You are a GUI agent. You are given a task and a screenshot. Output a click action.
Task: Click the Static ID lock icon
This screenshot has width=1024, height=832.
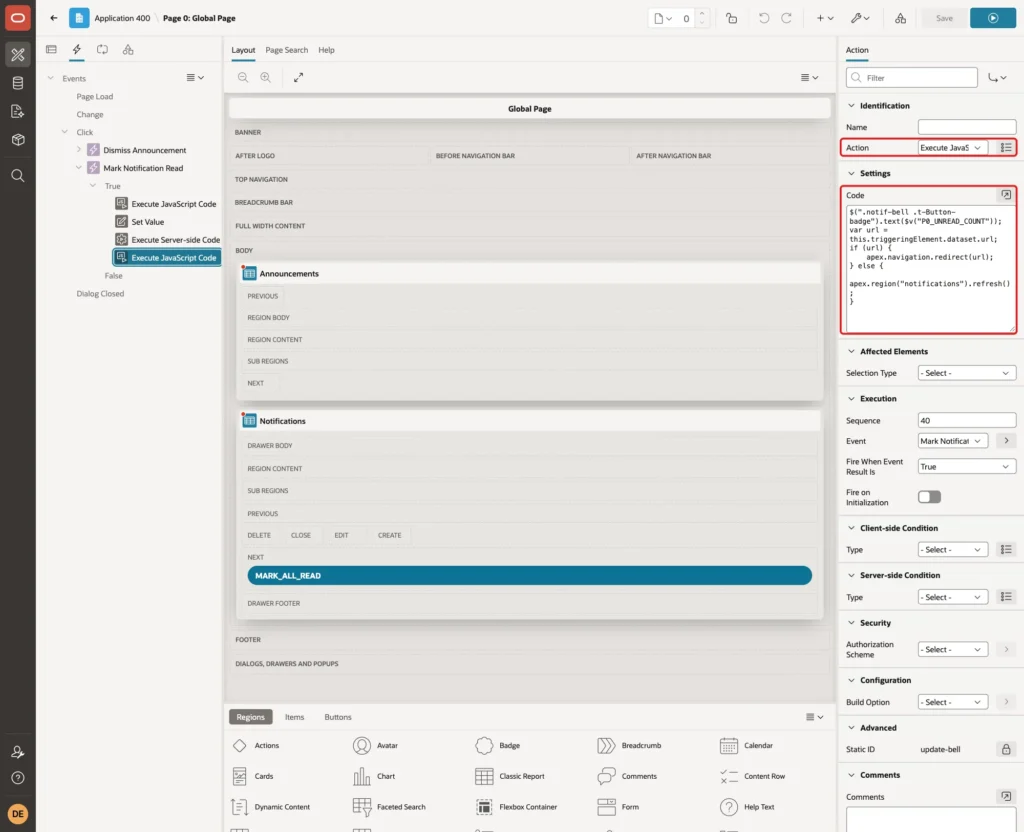click(1006, 749)
